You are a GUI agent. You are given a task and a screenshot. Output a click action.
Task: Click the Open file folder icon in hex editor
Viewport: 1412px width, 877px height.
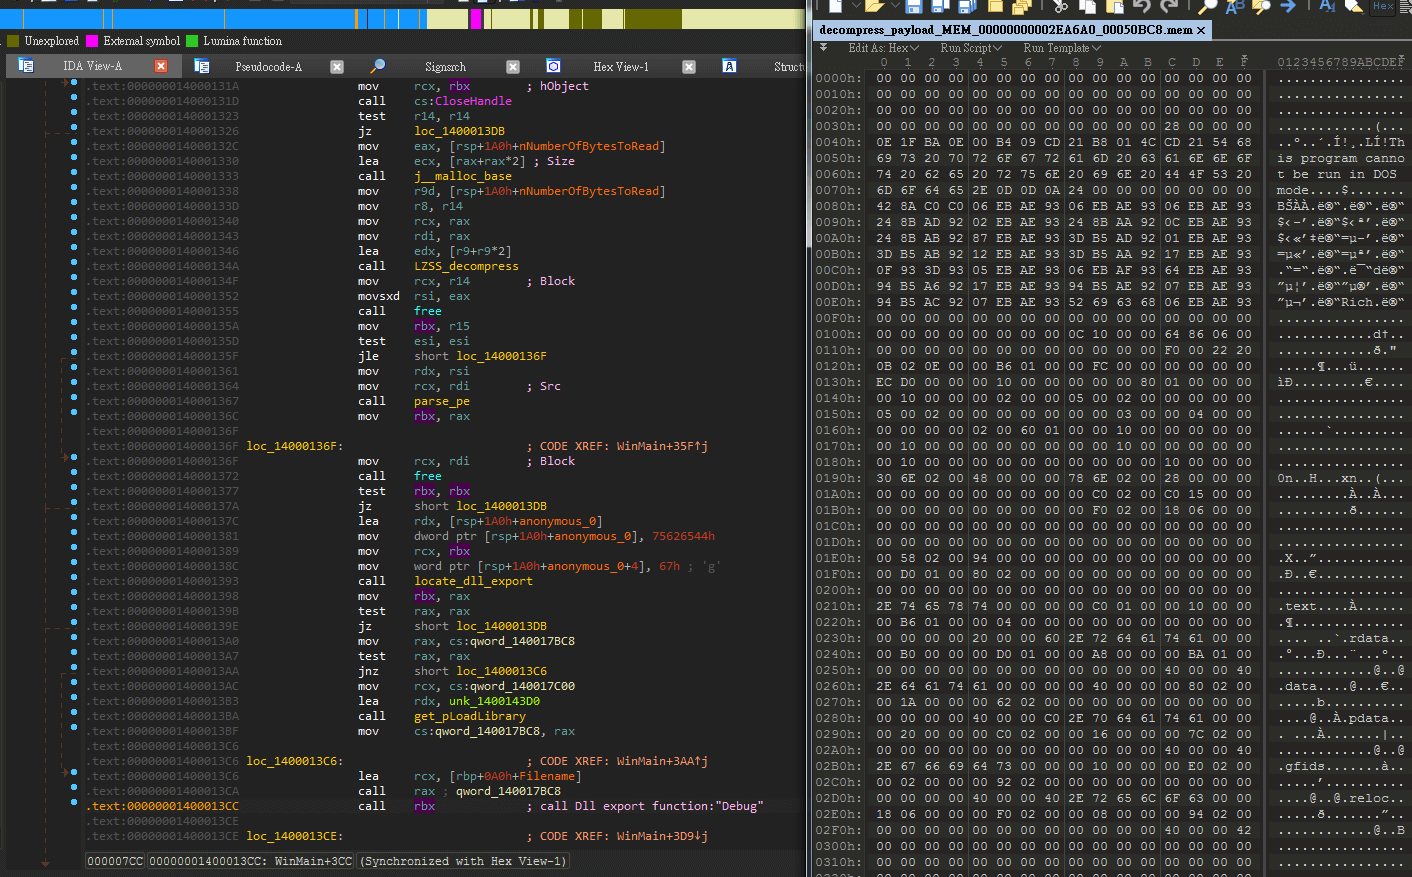(x=874, y=6)
